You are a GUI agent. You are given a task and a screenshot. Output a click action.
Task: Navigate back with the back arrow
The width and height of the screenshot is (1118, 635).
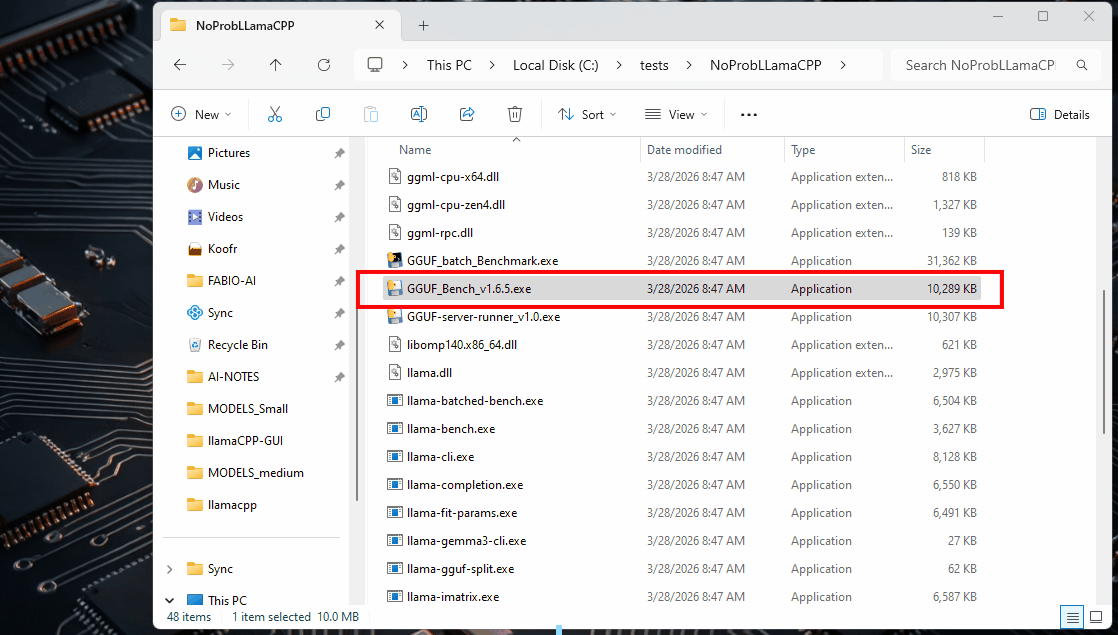click(180, 65)
